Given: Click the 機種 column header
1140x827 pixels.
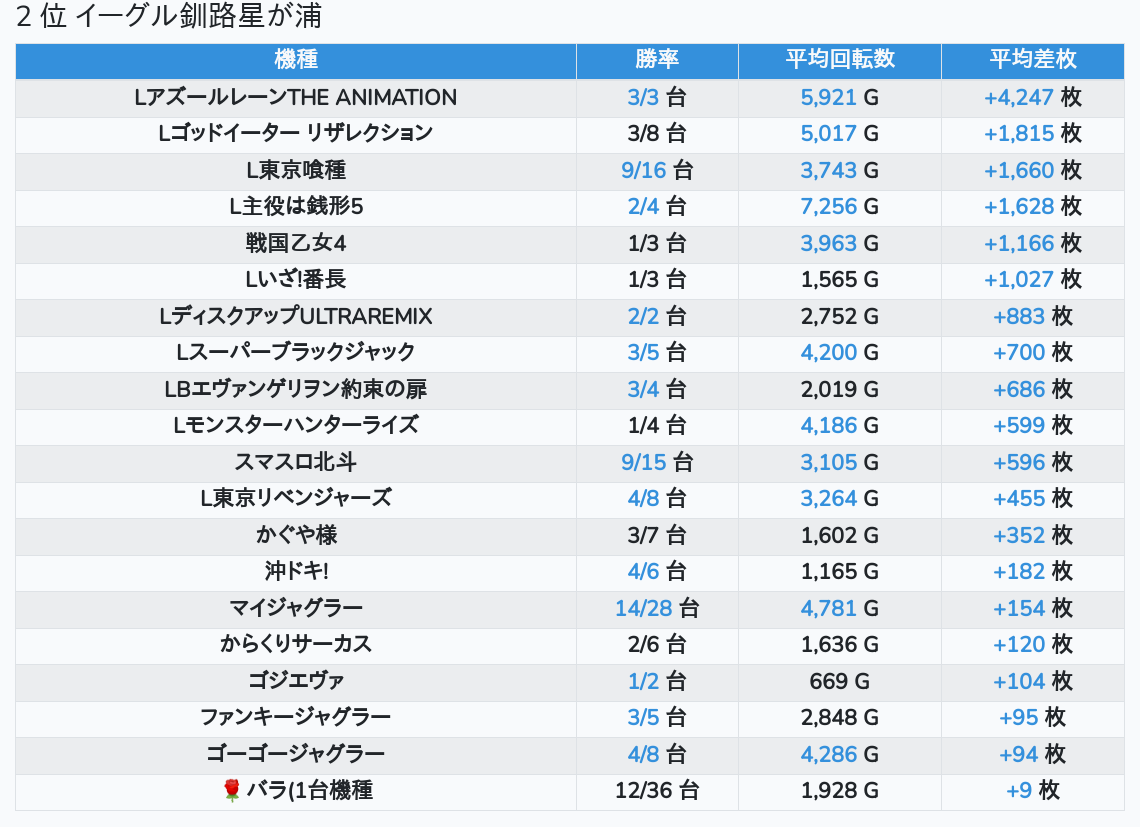Looking at the screenshot, I should [296, 60].
